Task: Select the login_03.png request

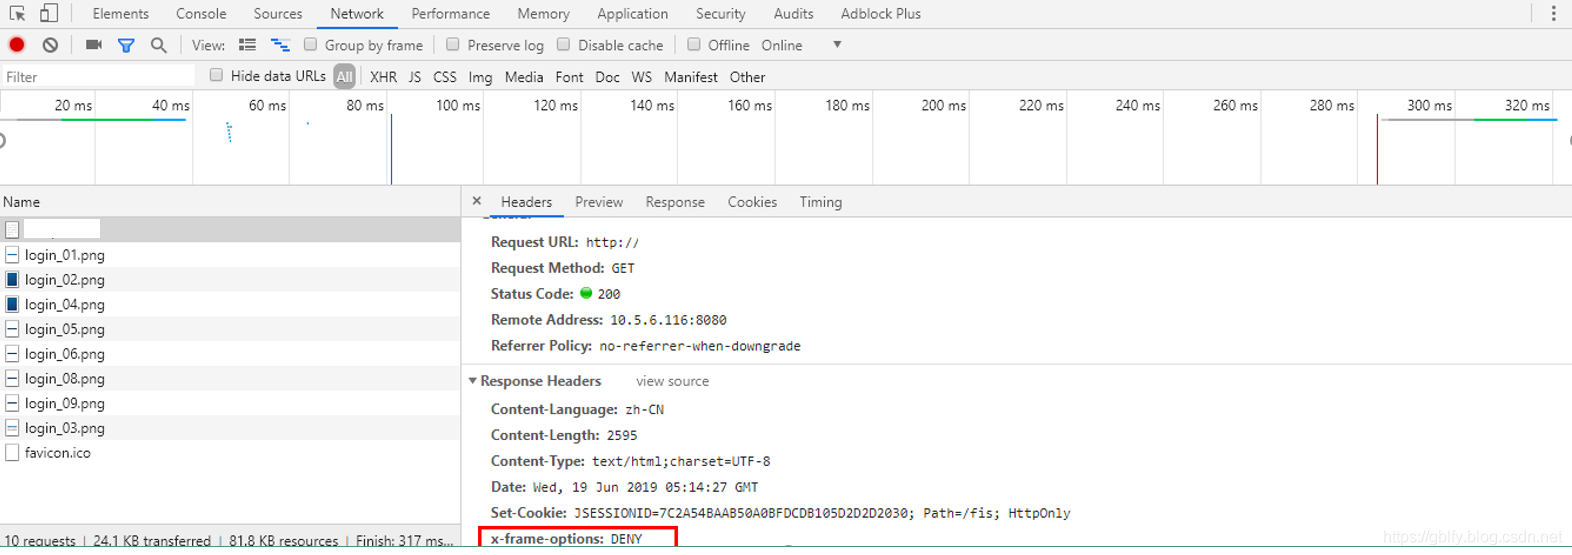Action: pyautogui.click(x=230, y=428)
